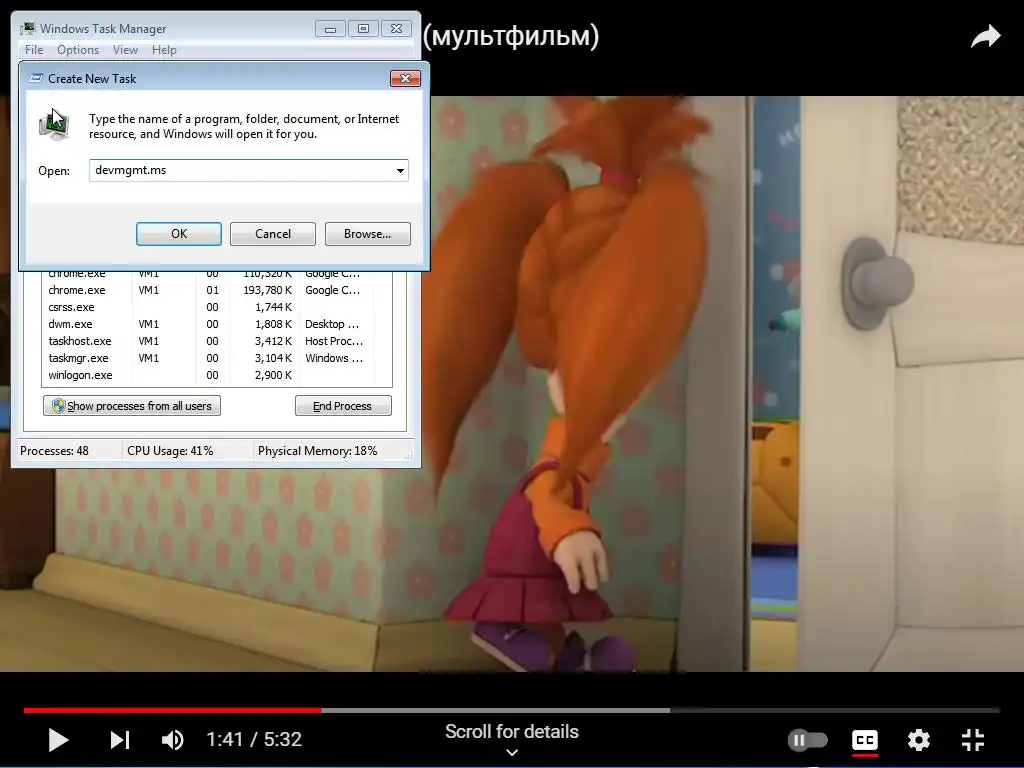Click the 1:41 / 5:32 time display
1024x768 pixels.
254,739
